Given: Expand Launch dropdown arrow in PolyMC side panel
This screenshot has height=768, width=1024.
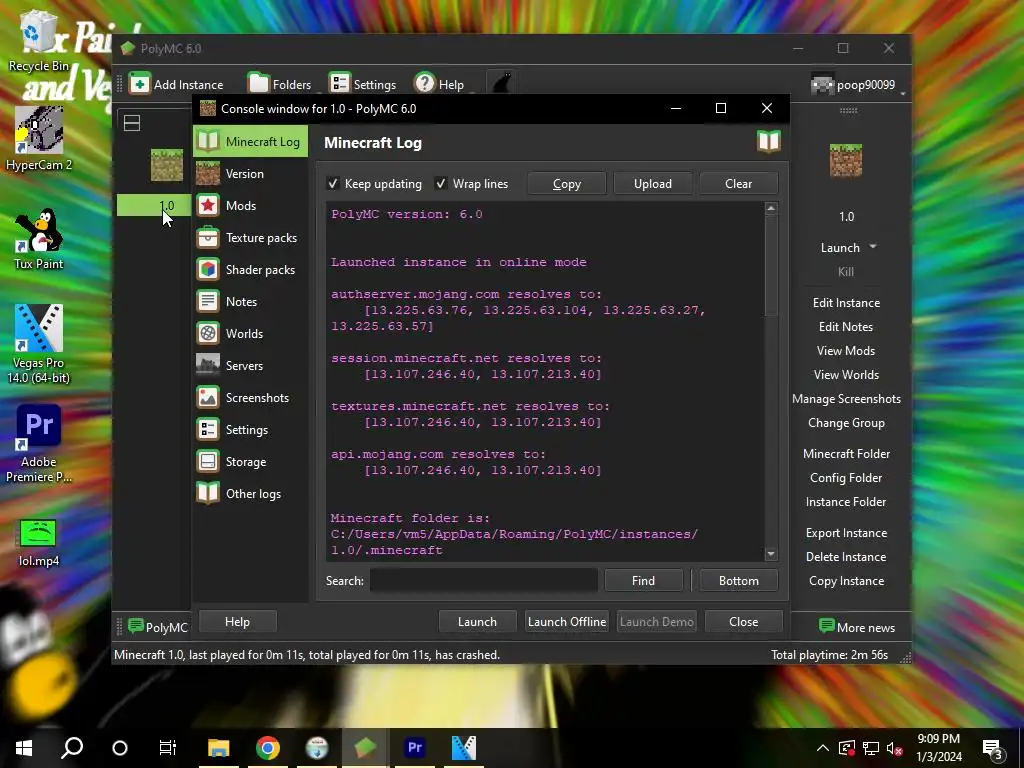Looking at the screenshot, I should [873, 247].
